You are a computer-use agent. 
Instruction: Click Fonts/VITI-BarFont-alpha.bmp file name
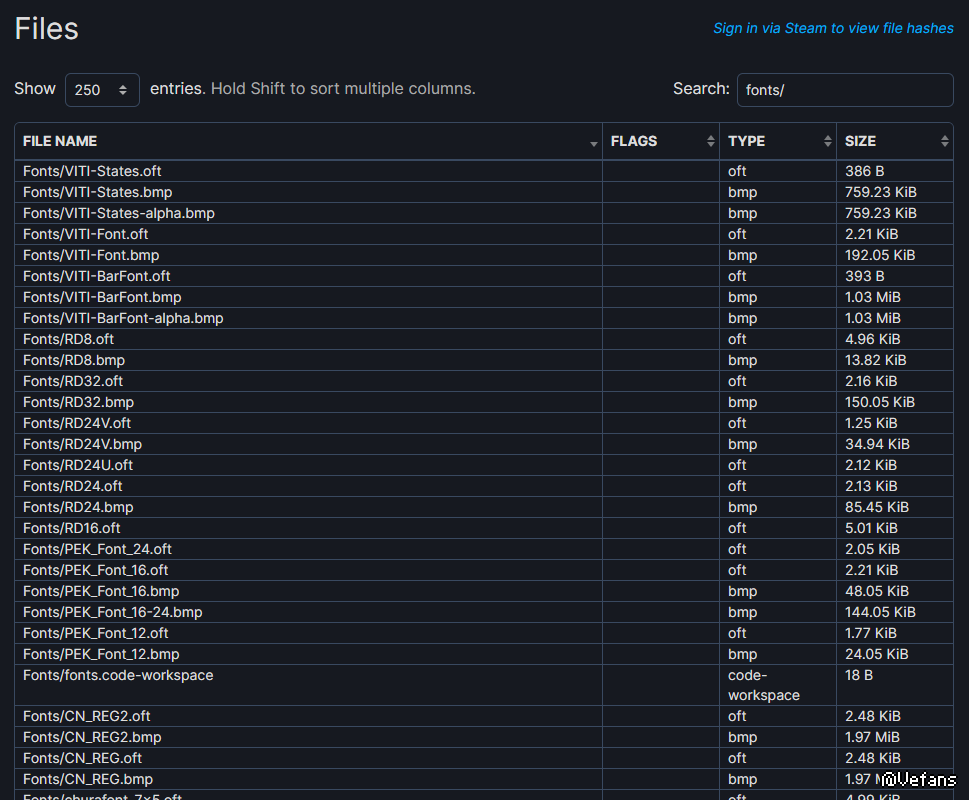point(123,318)
